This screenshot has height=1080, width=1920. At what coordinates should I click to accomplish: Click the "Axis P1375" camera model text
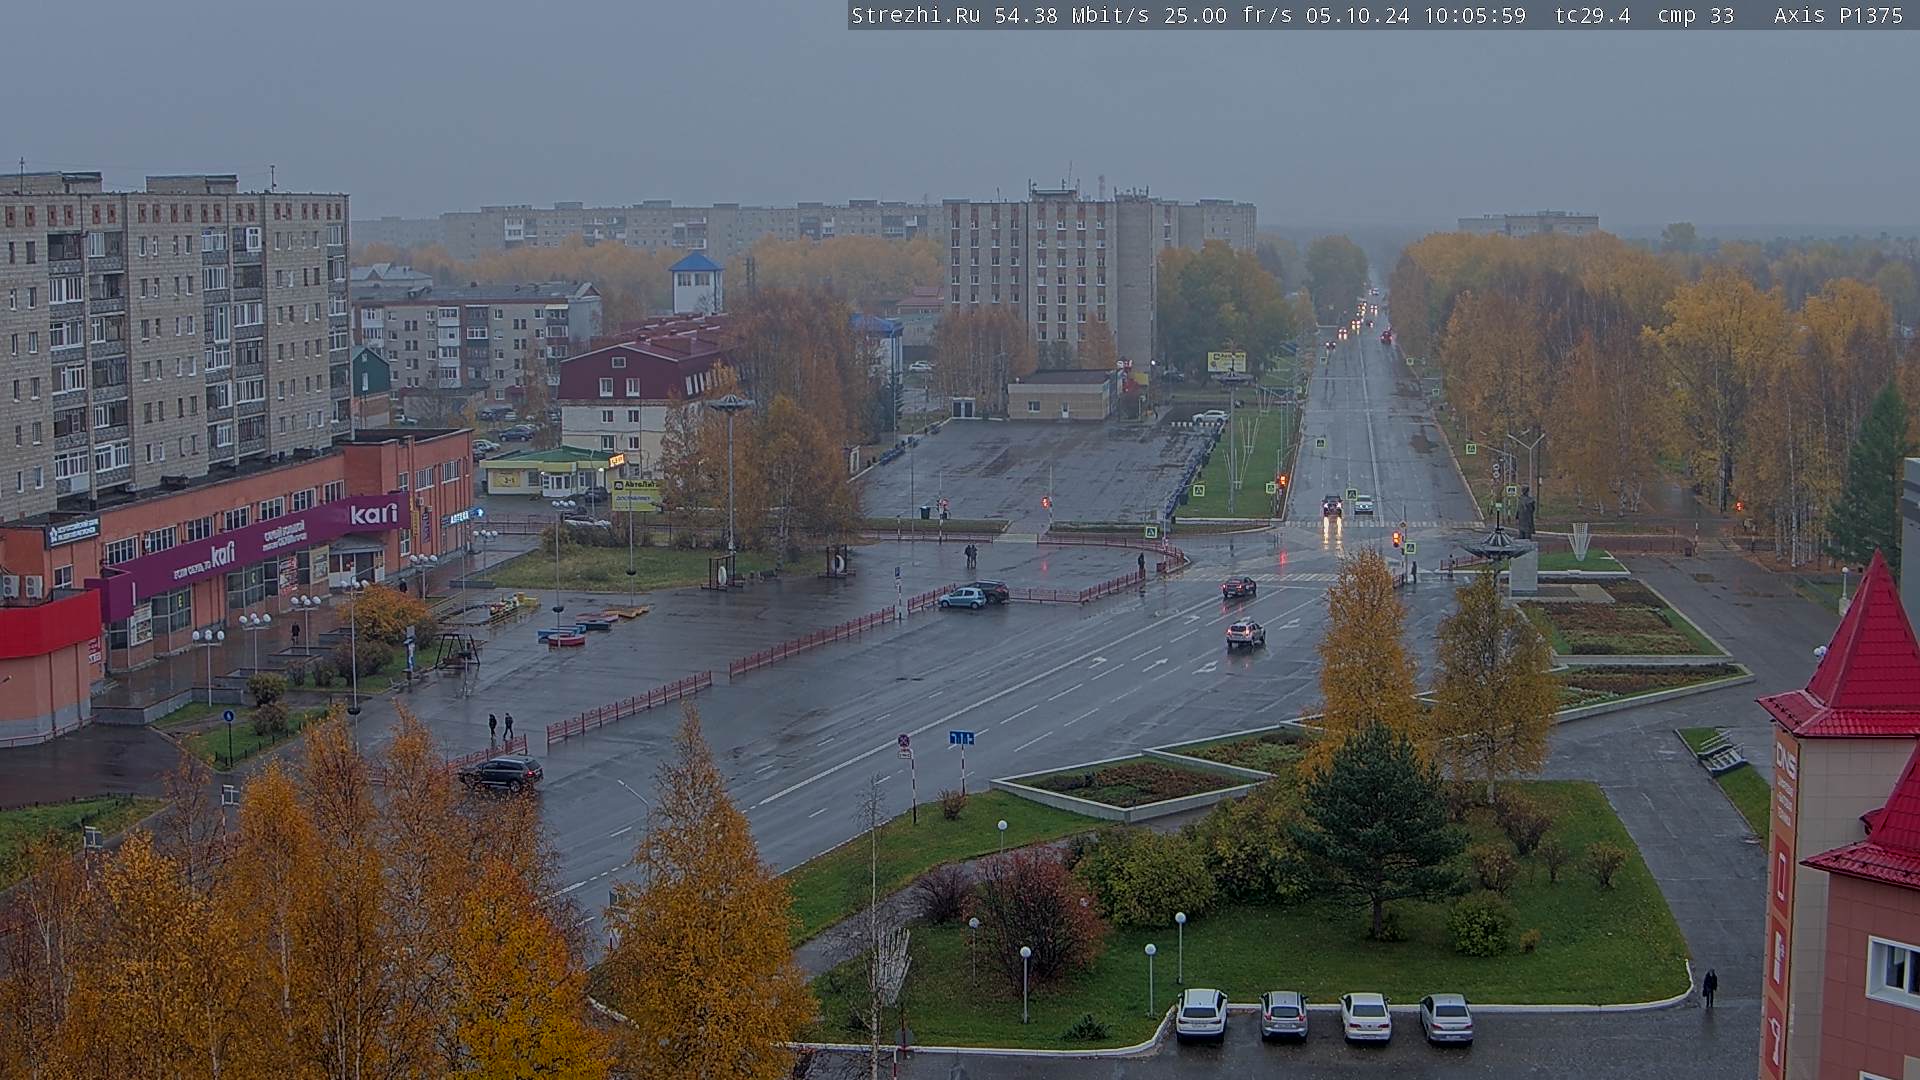click(x=1838, y=15)
